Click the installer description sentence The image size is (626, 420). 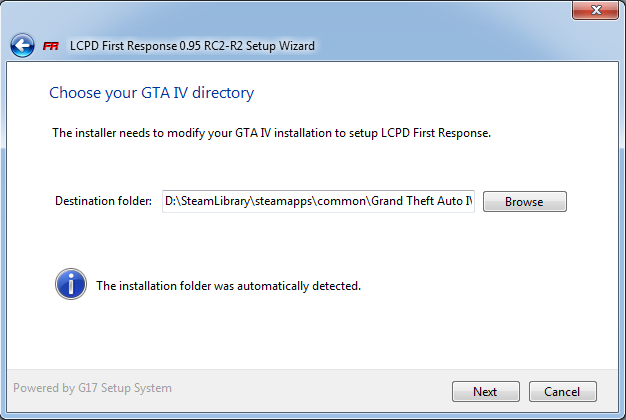pos(271,133)
